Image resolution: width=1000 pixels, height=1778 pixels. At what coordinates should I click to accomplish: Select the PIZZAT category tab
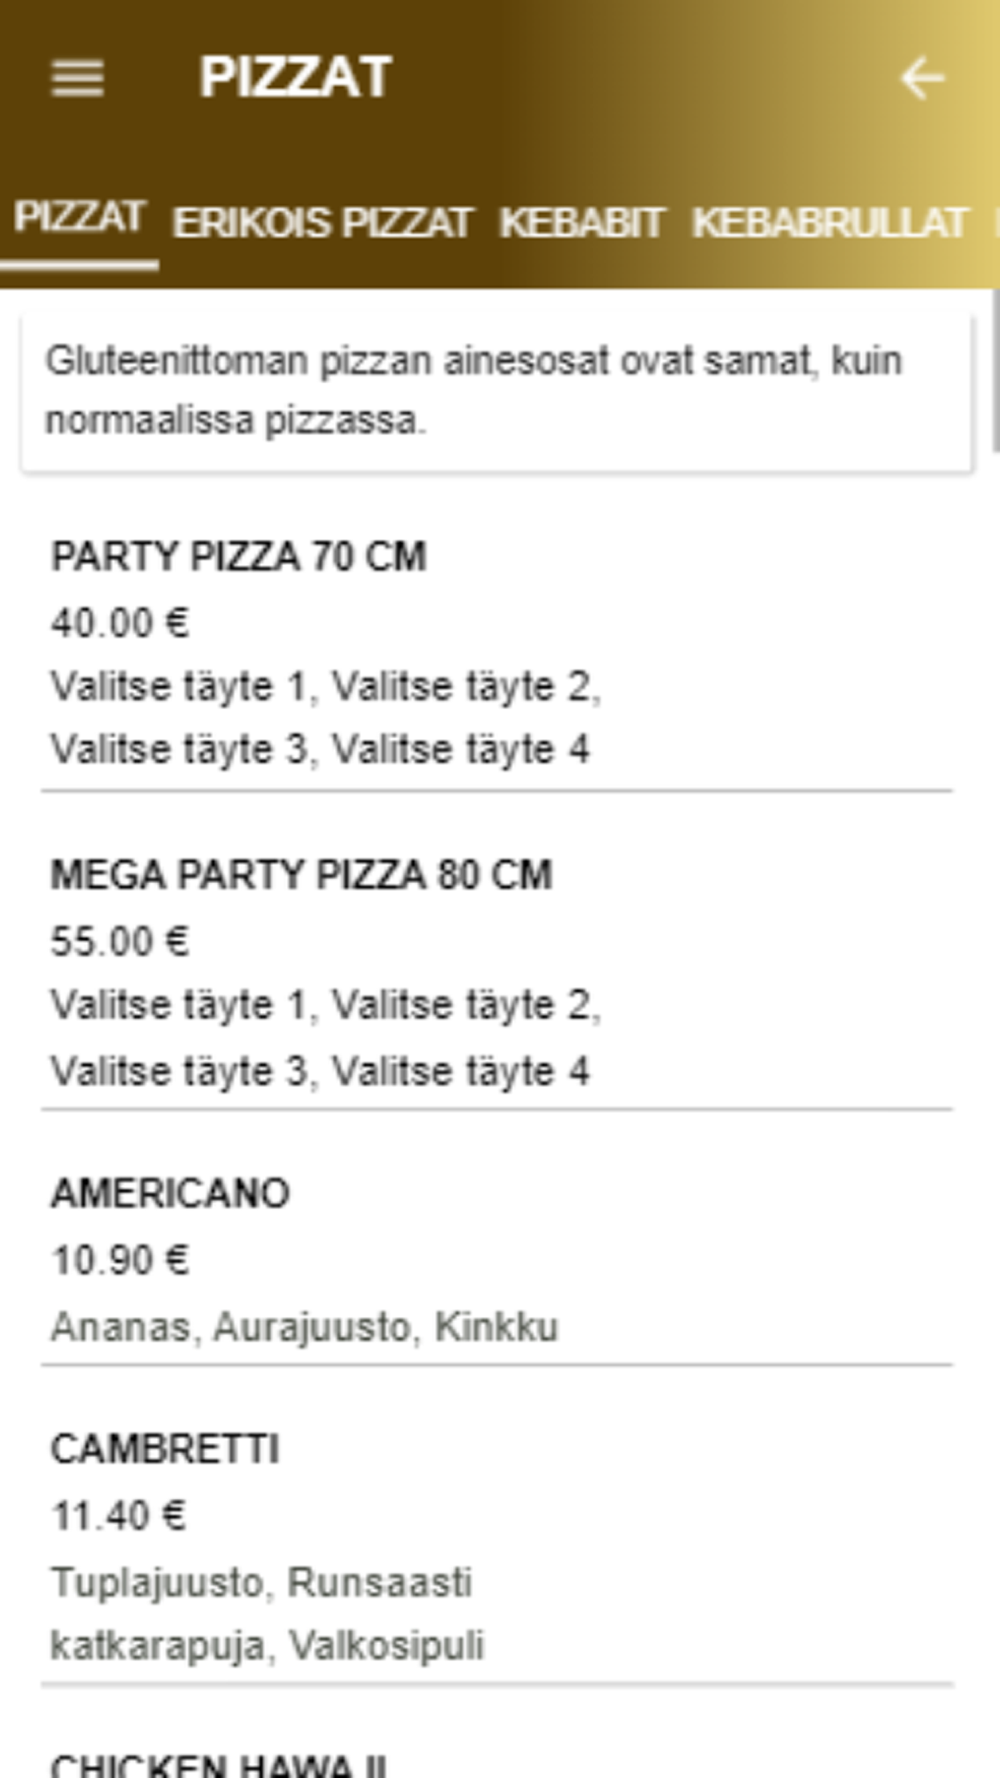pos(80,219)
